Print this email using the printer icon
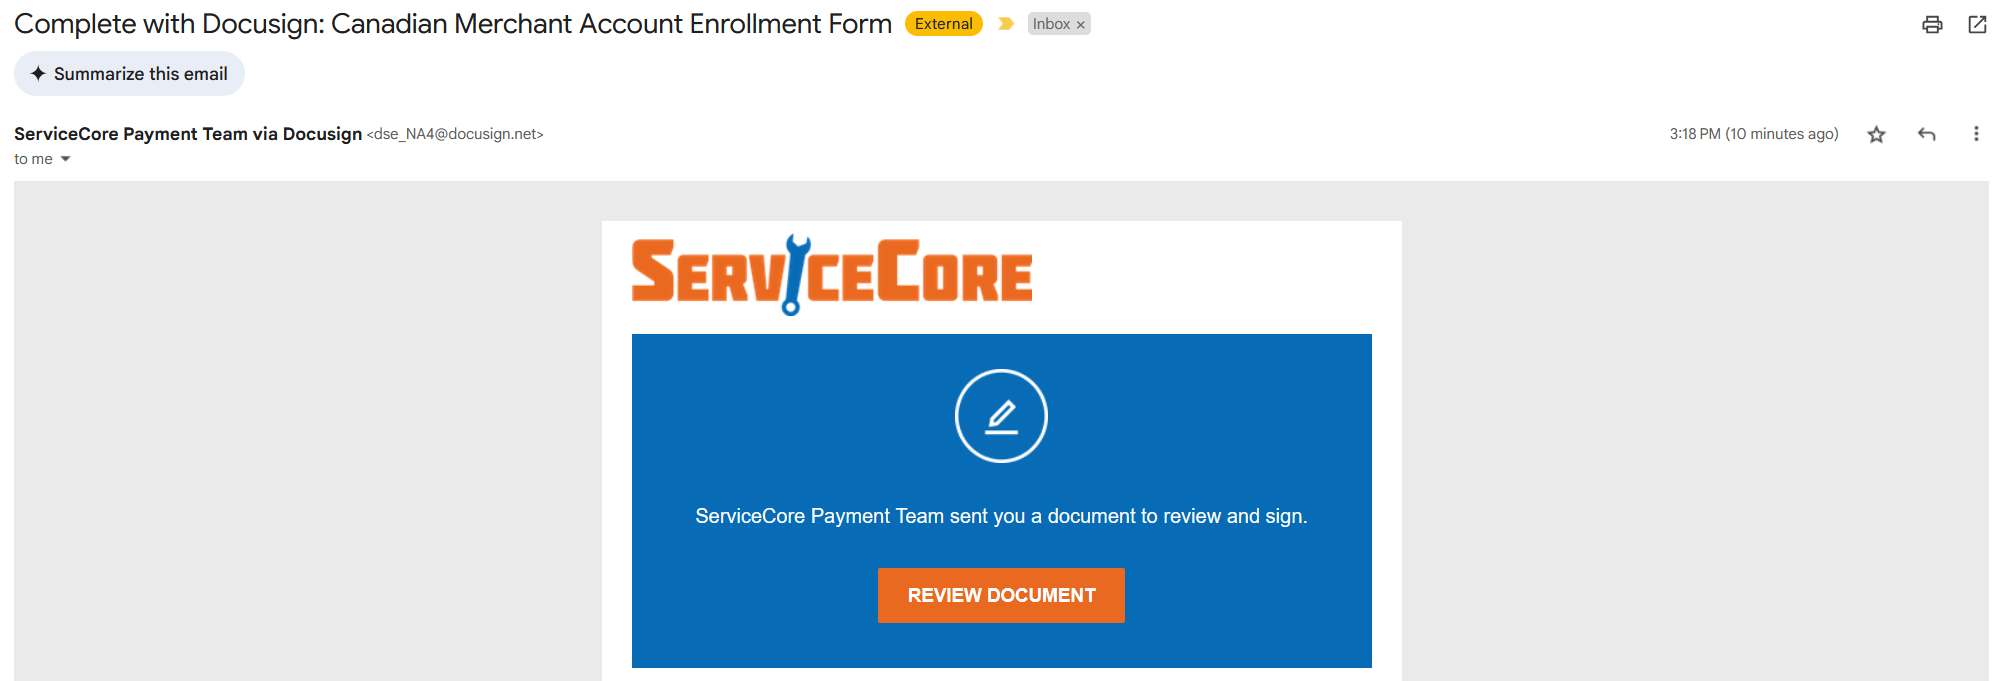Image resolution: width=1995 pixels, height=681 pixels. click(1932, 25)
